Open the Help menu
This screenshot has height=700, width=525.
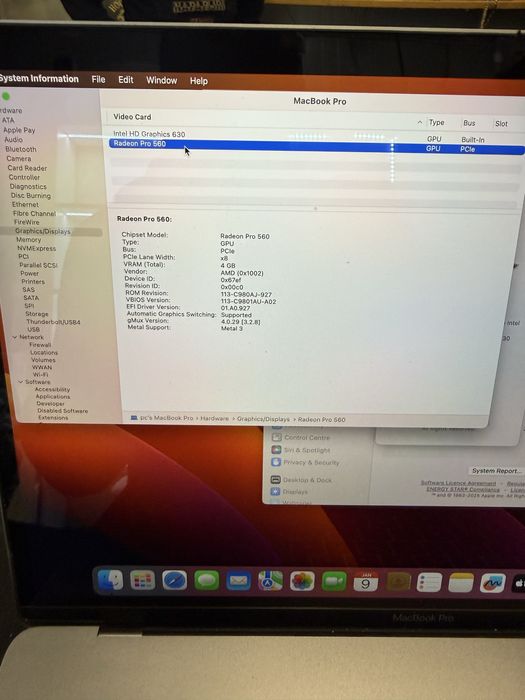pos(199,81)
